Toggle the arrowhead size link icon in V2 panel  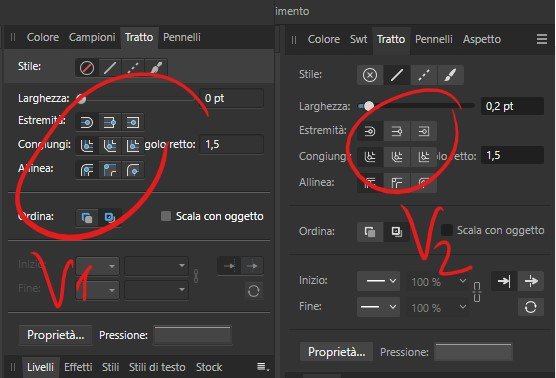point(477,293)
